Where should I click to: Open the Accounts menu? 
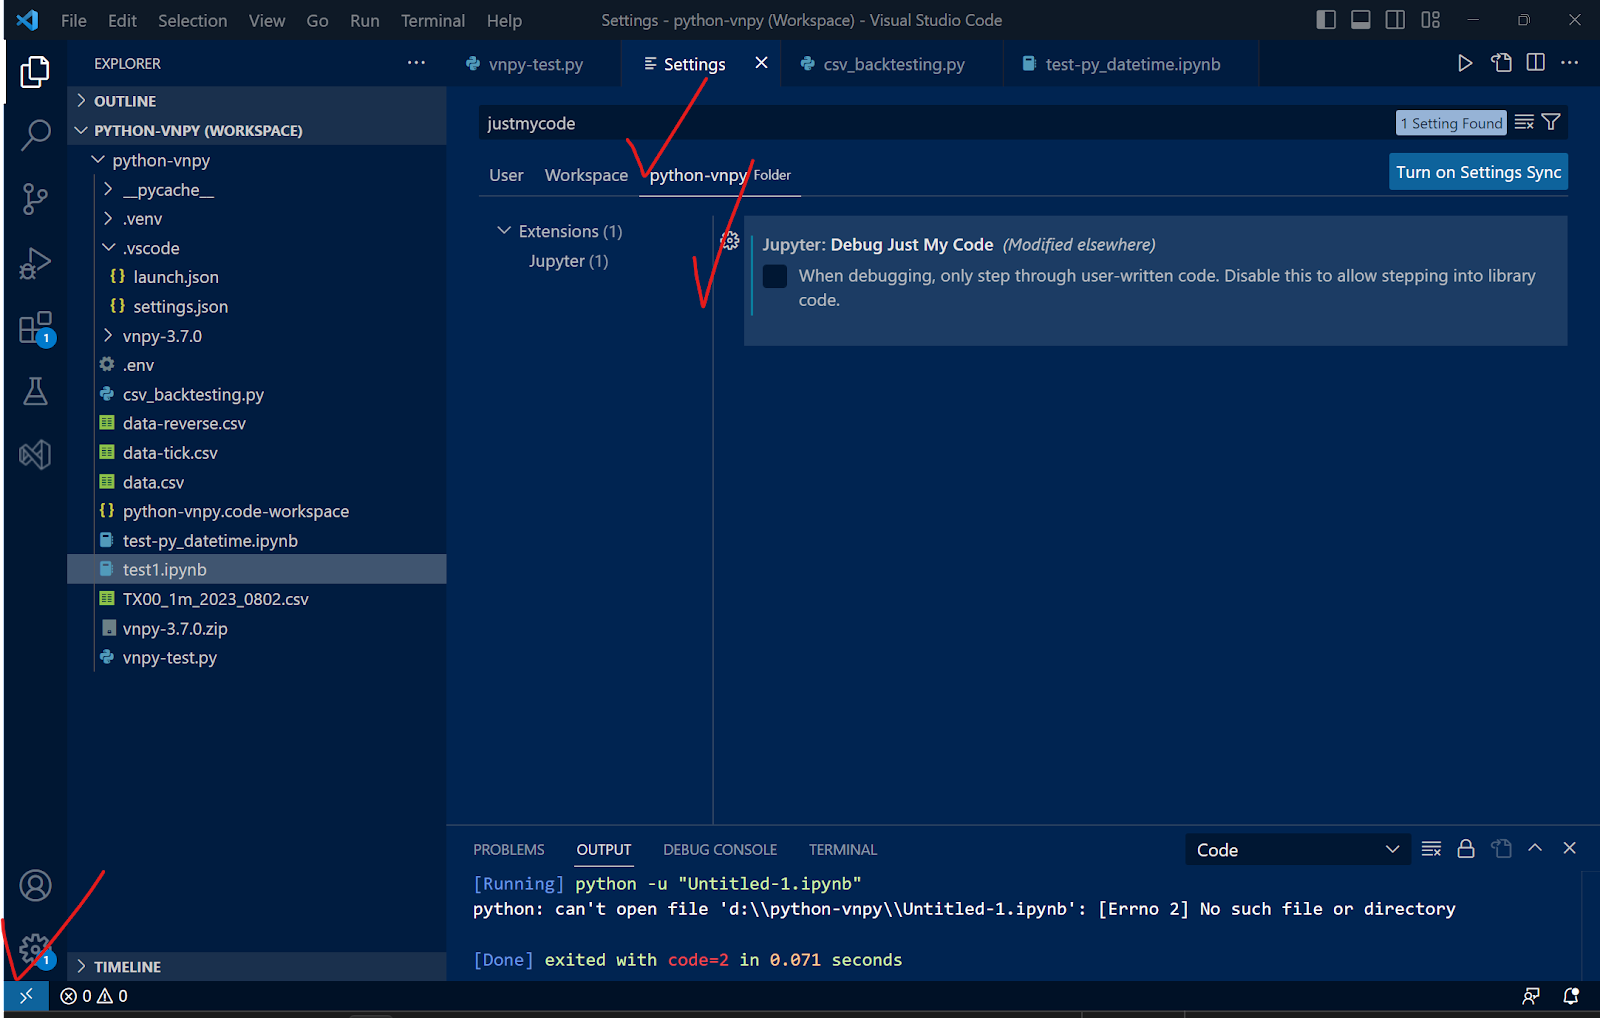coord(35,886)
